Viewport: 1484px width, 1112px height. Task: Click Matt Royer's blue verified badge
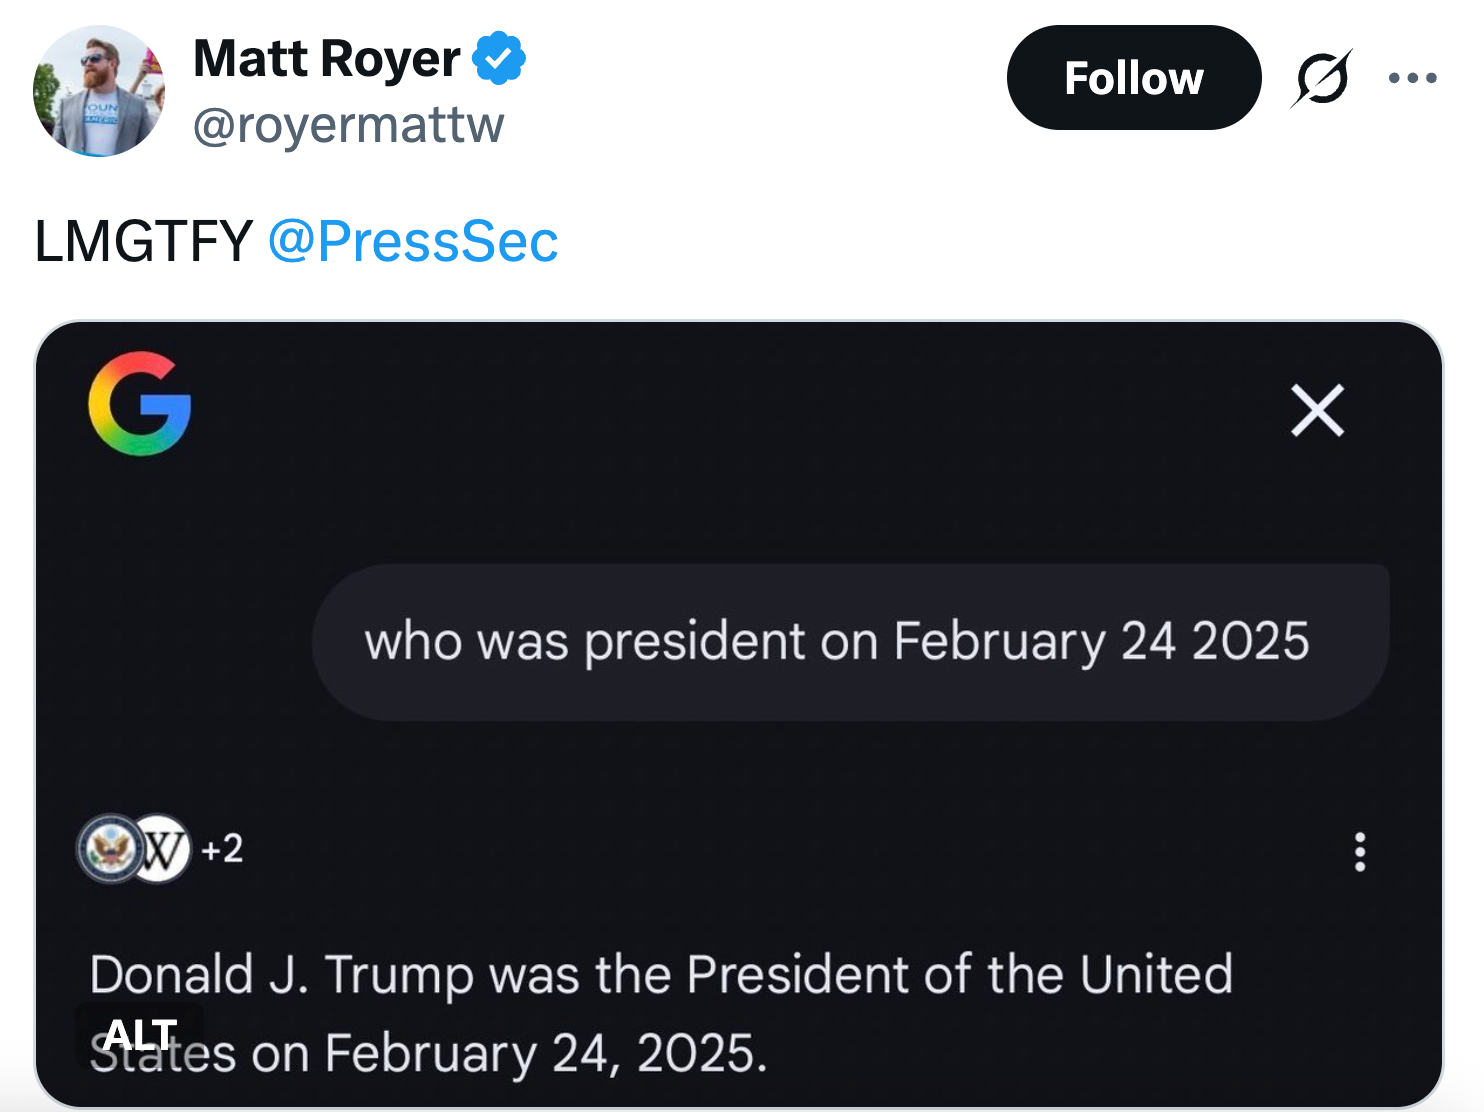coord(497,58)
